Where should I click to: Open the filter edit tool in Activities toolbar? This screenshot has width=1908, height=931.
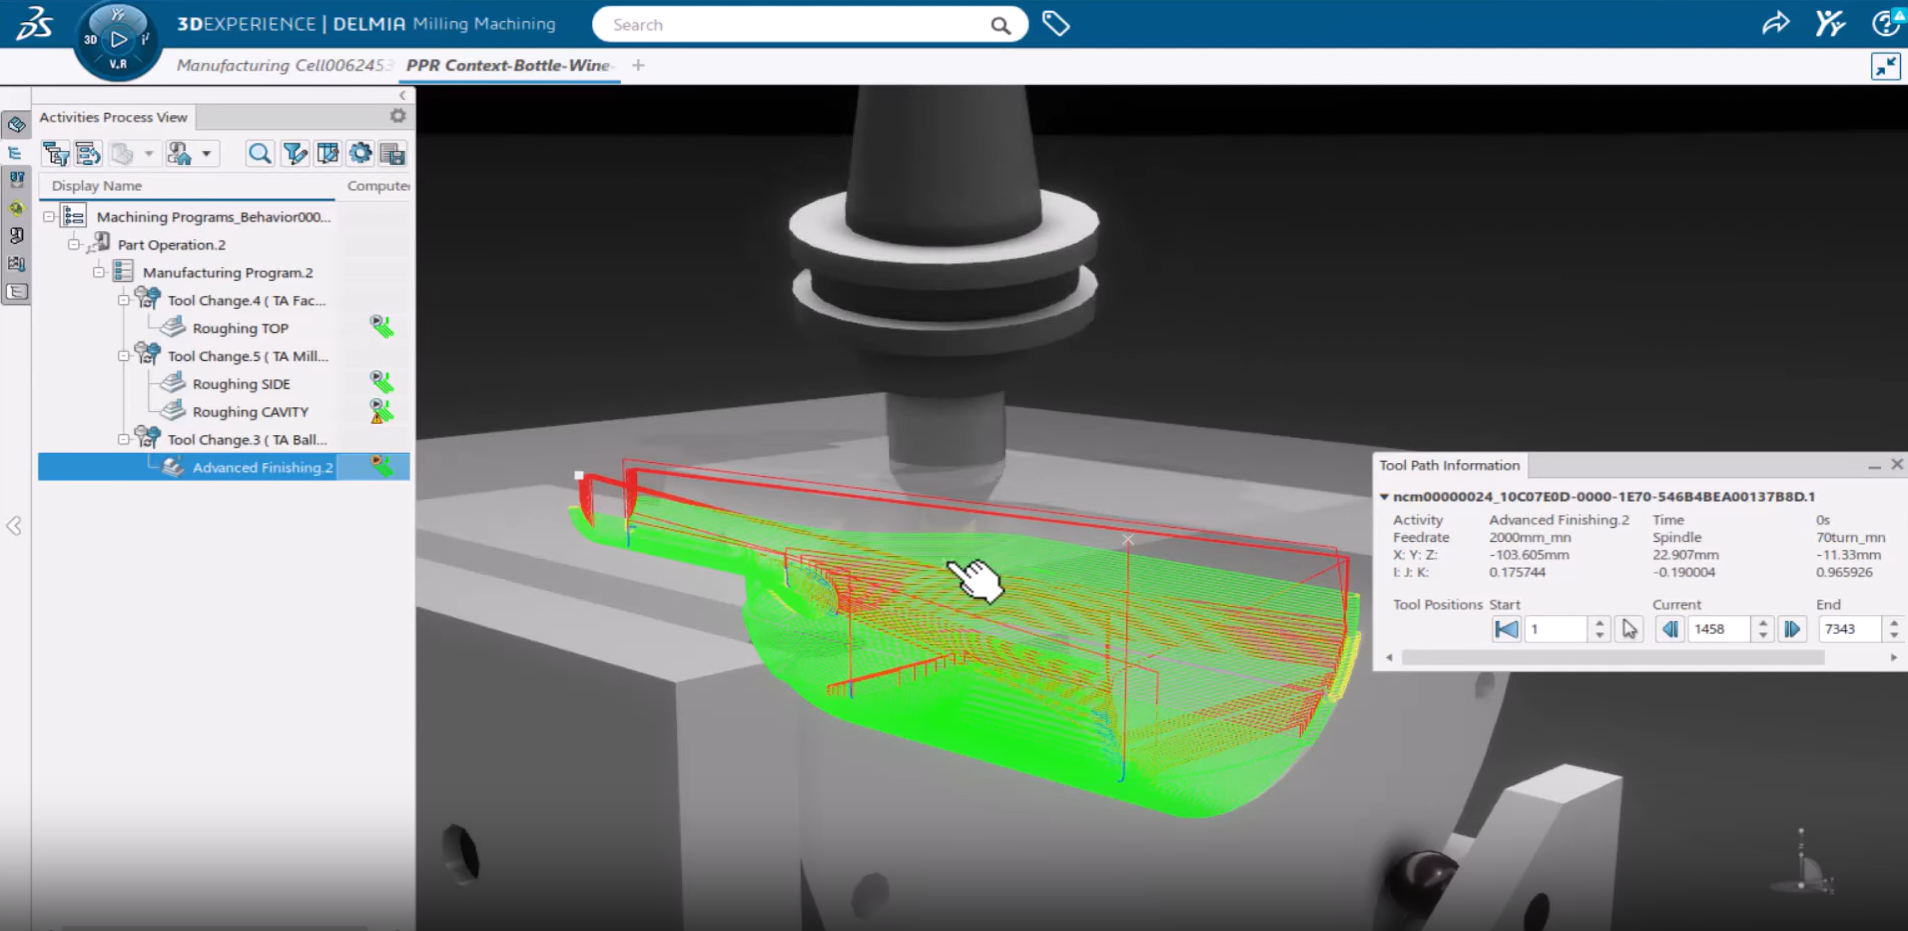pos(295,153)
